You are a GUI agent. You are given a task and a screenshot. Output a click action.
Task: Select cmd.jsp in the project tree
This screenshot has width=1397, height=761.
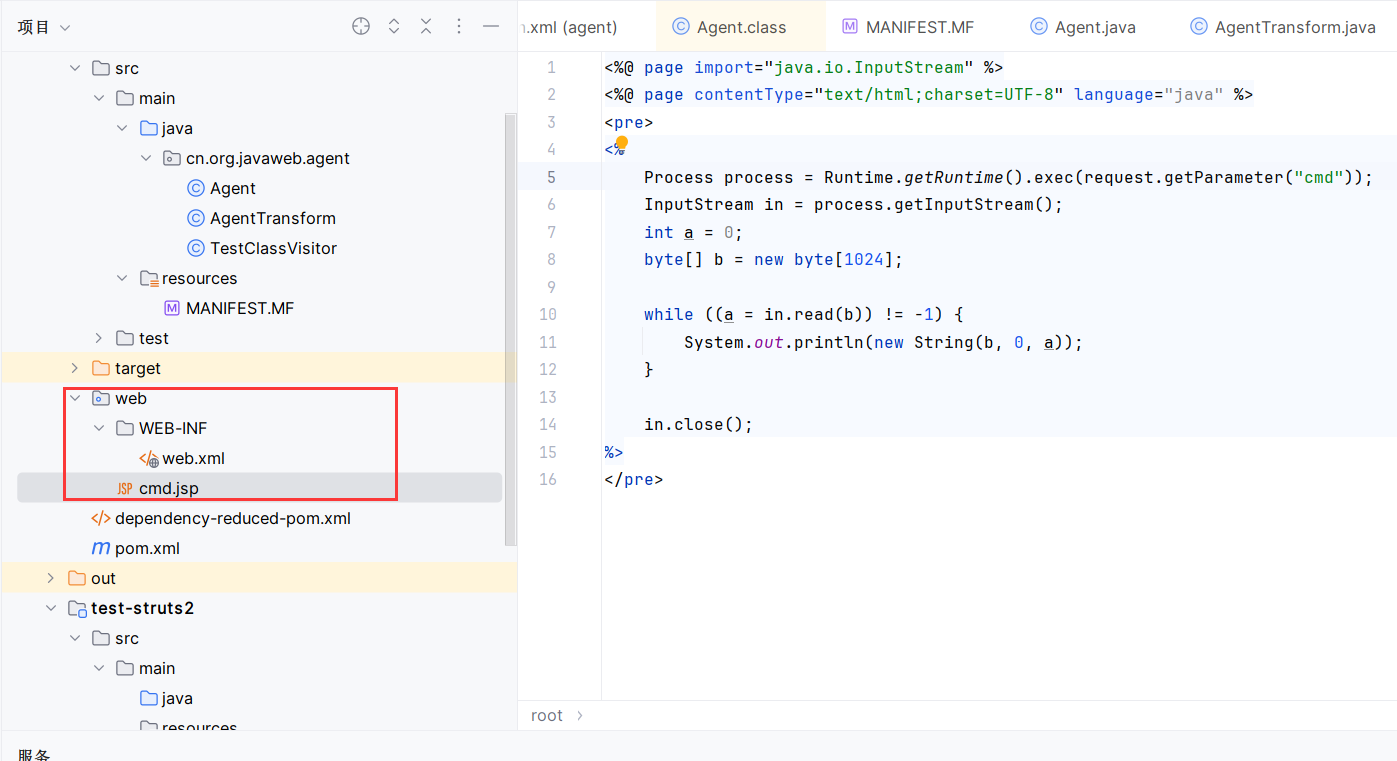169,488
